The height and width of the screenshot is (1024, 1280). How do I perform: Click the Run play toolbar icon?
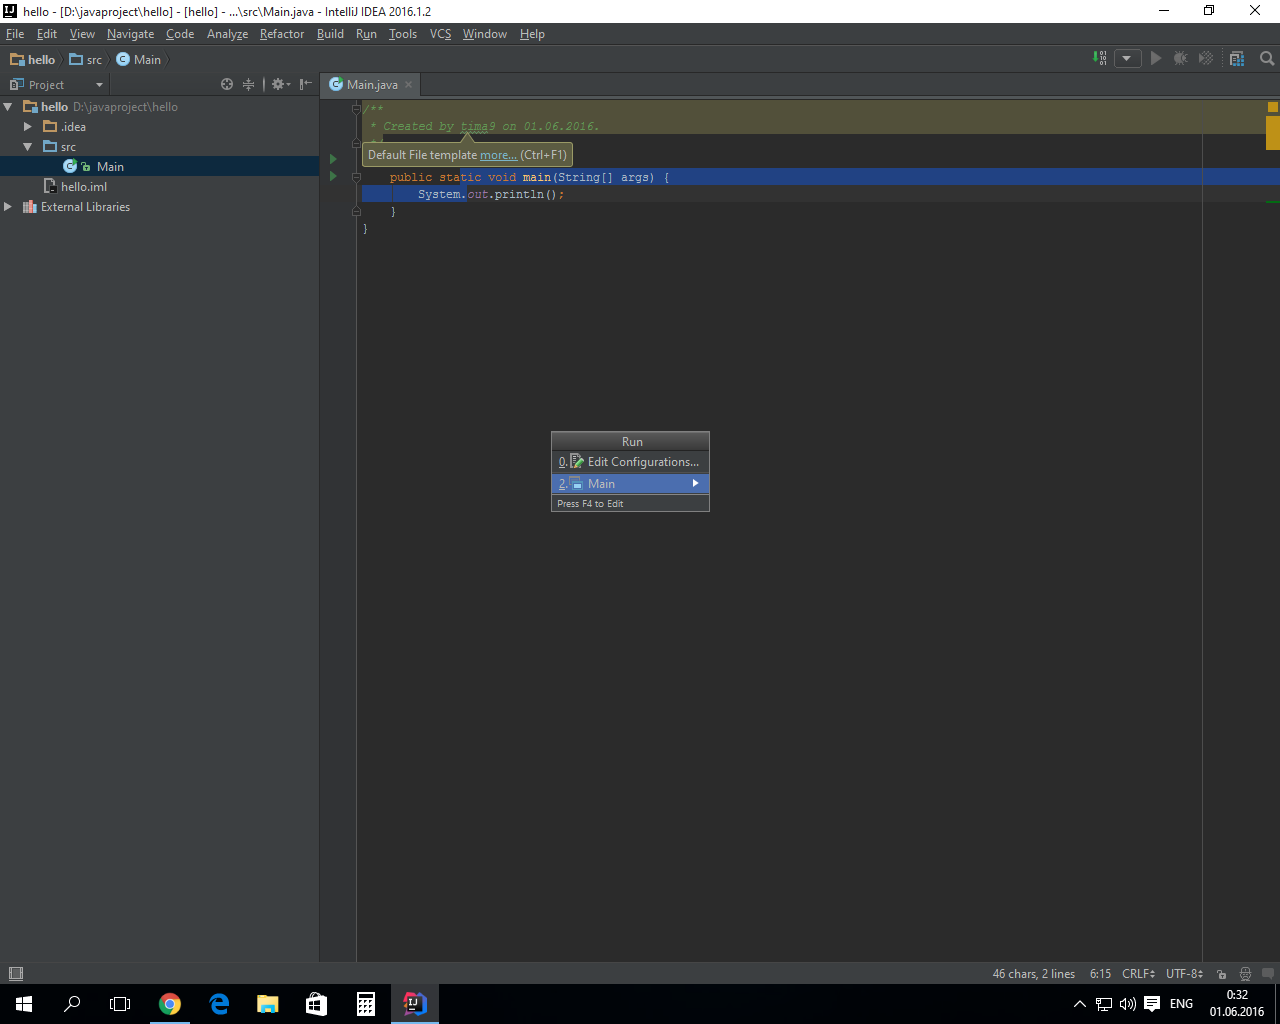(1156, 59)
